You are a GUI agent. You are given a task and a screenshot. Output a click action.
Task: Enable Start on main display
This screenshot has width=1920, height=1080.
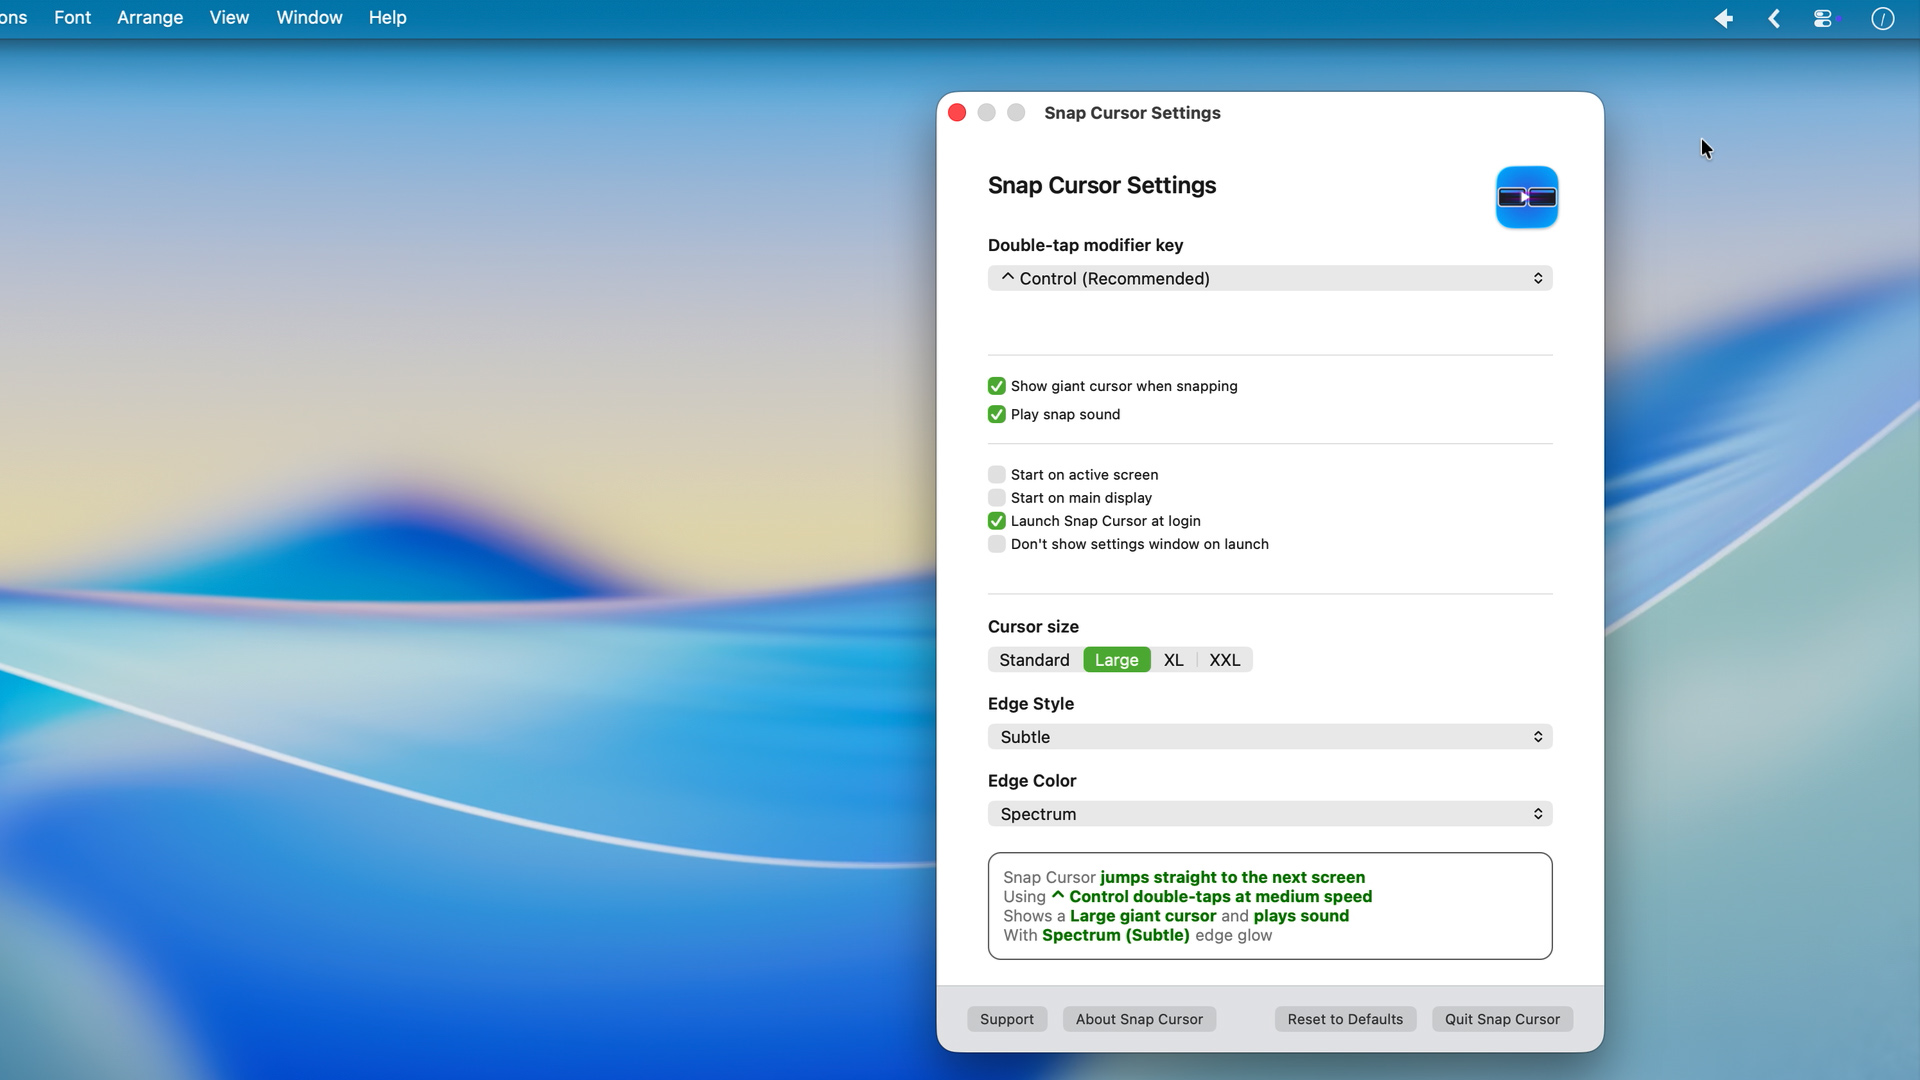click(x=996, y=497)
